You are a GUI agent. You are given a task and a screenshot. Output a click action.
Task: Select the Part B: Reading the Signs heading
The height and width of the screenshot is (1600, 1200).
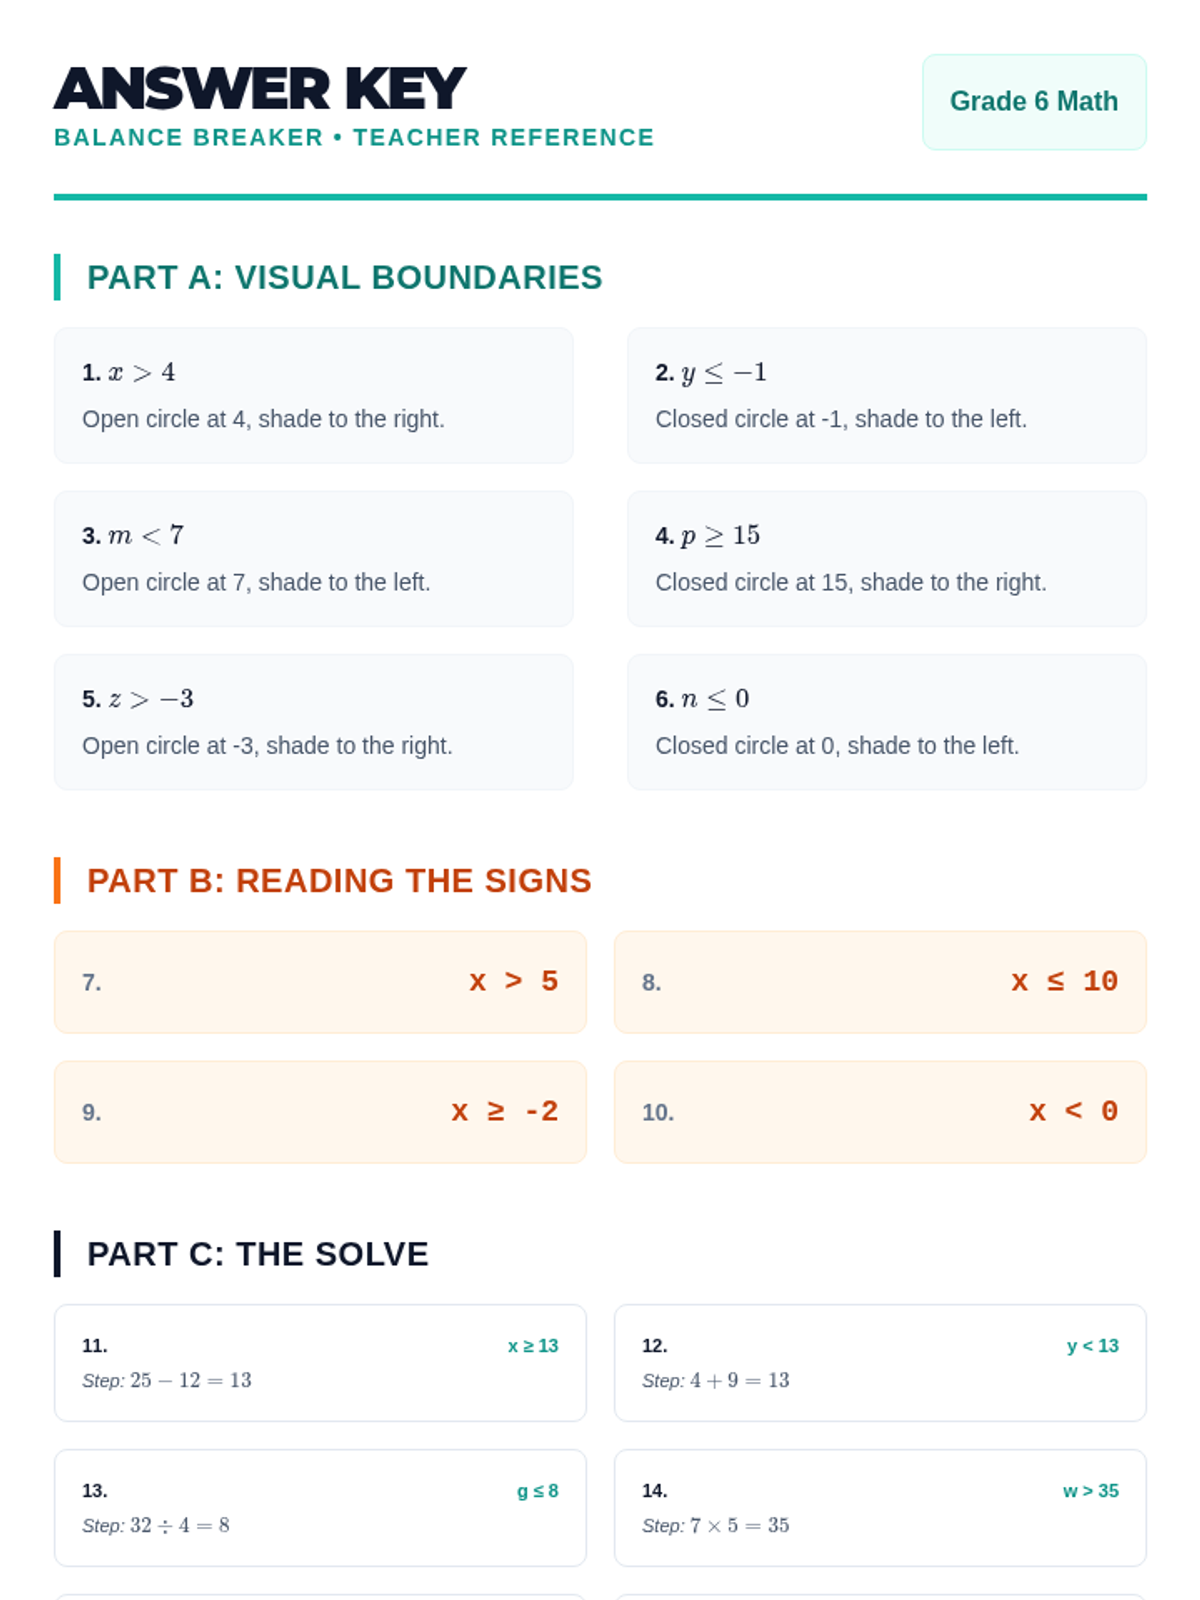[339, 881]
